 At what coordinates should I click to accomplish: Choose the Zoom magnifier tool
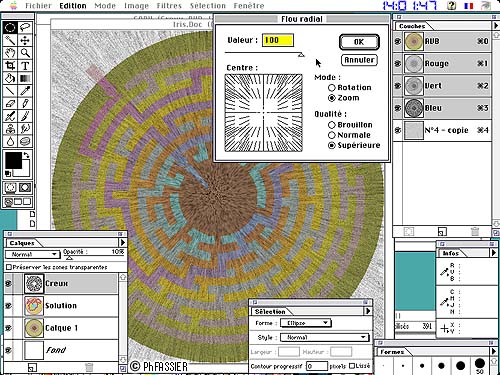pos(25,53)
